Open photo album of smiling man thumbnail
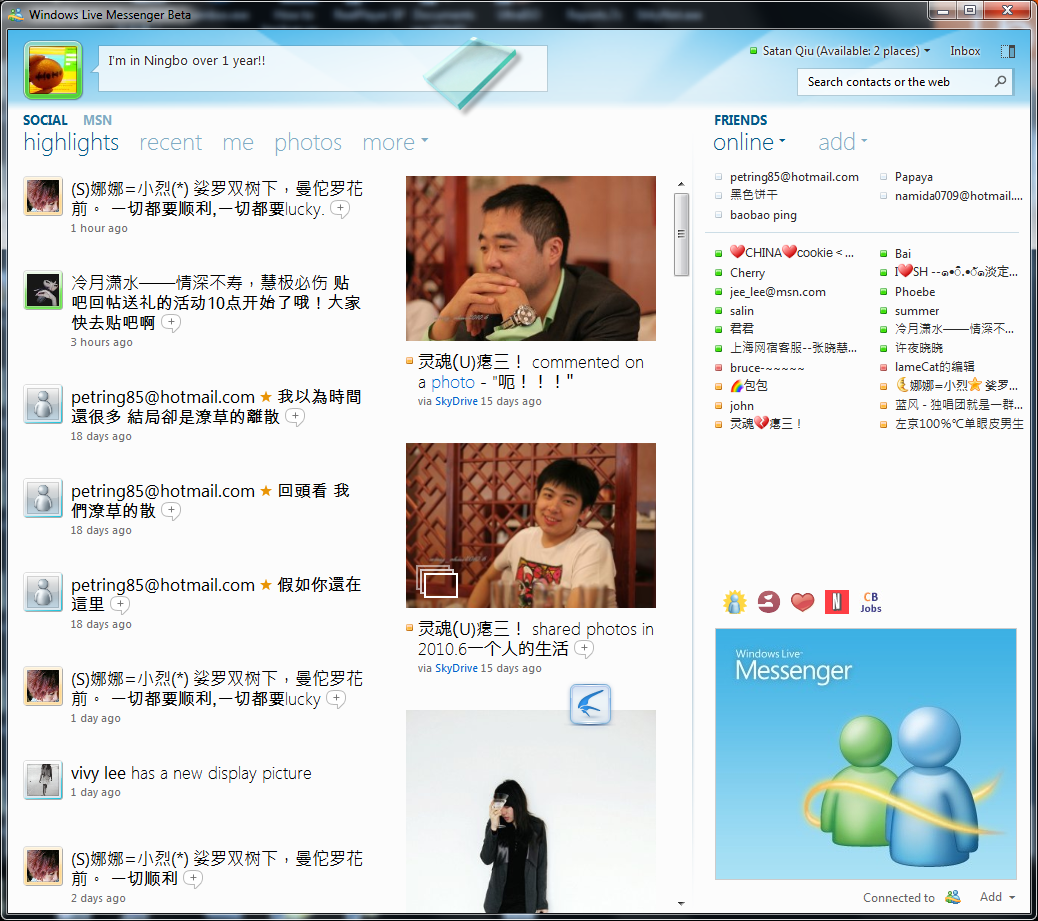The height and width of the screenshot is (921, 1038). pos(531,525)
